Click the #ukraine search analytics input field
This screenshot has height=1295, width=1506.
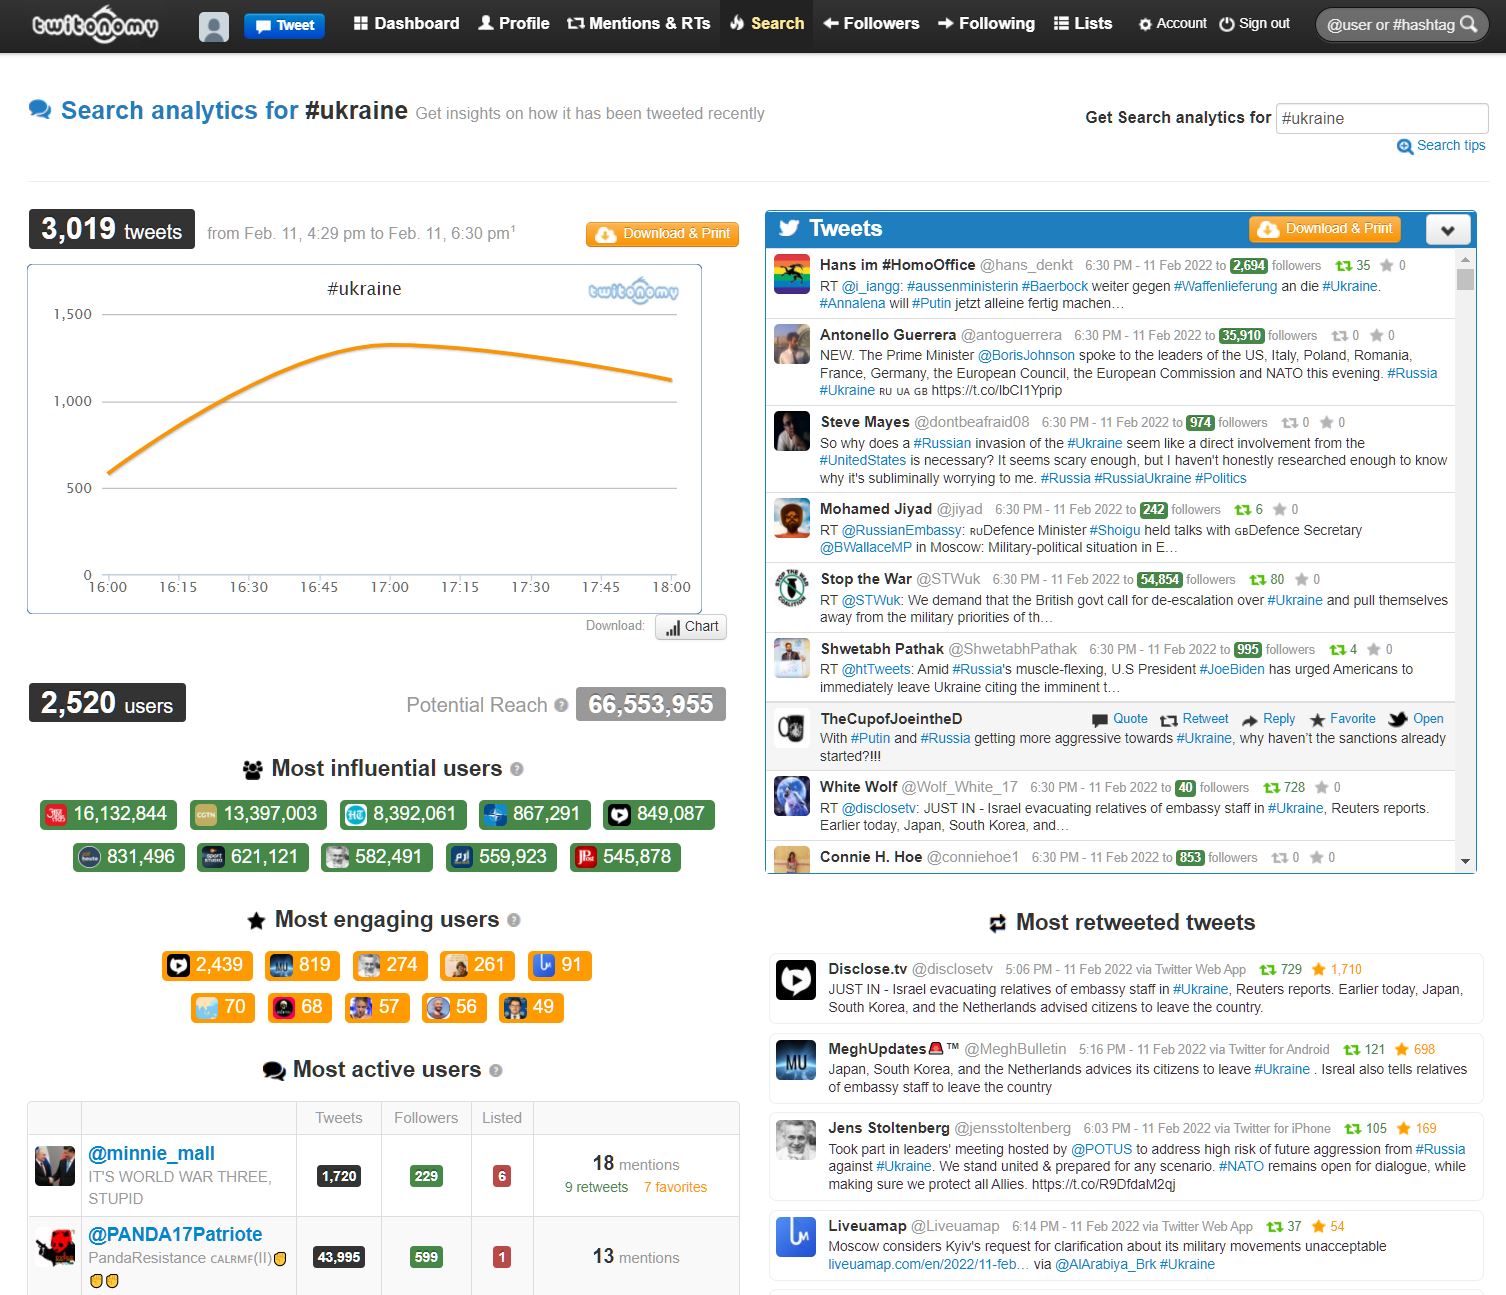point(1382,118)
